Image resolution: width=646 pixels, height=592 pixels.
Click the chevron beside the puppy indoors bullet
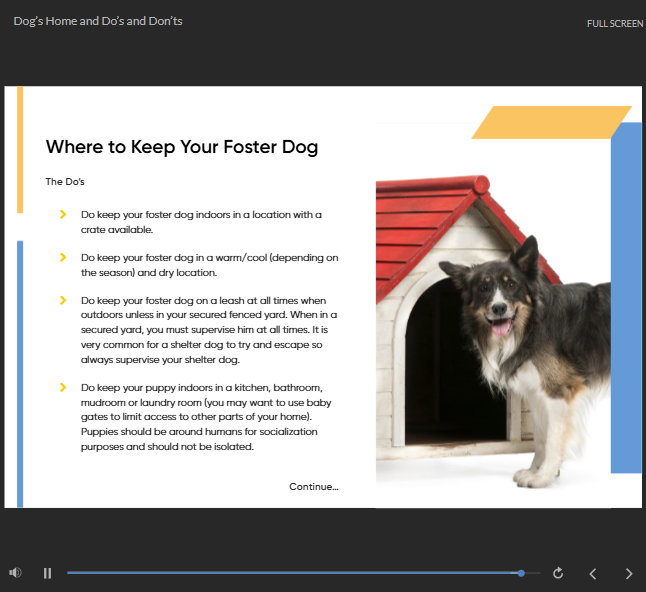click(x=64, y=387)
